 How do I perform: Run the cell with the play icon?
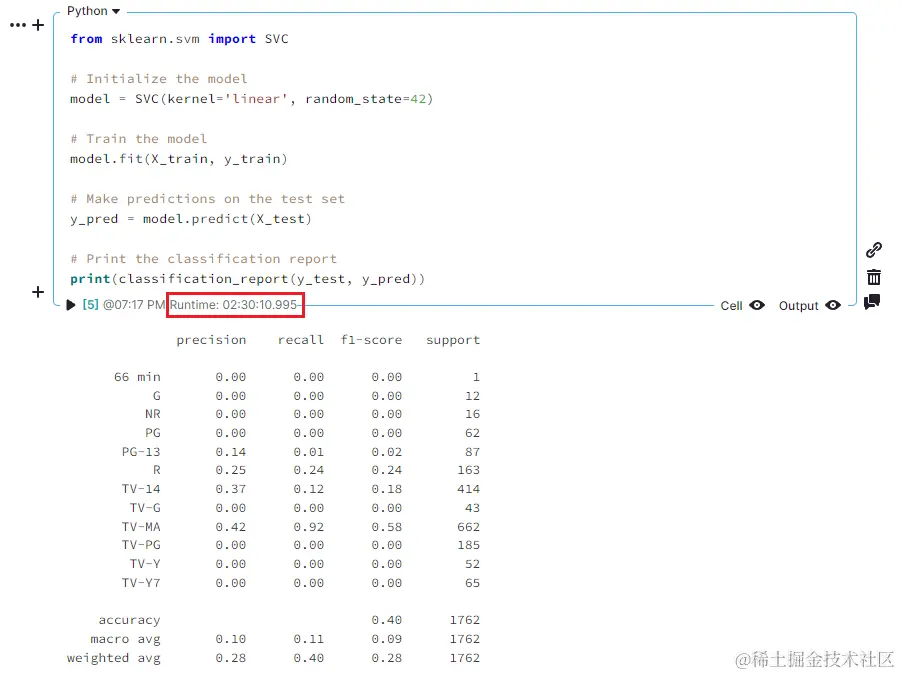tap(71, 305)
